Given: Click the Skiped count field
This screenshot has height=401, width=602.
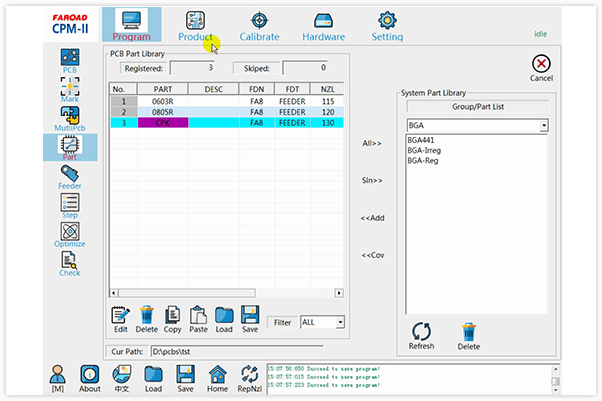Looking at the screenshot, I should tap(305, 68).
